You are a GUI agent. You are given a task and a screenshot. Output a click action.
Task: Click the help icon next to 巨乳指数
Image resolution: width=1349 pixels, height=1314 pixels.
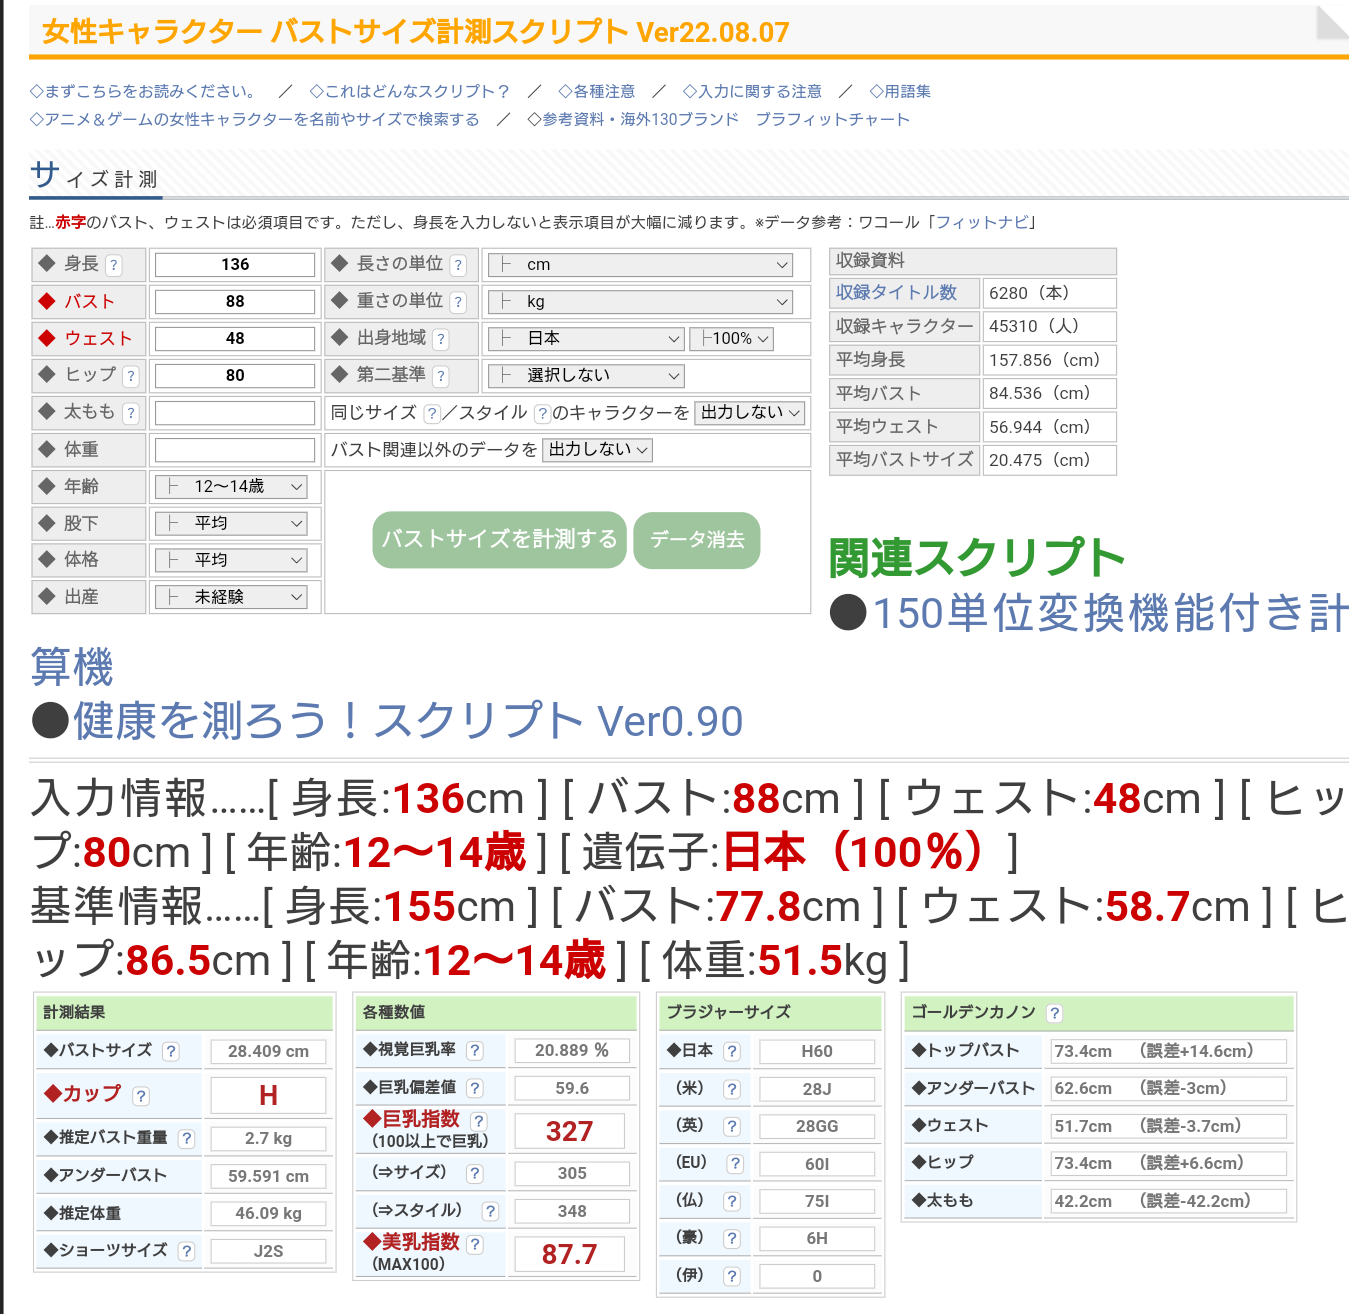(x=479, y=1121)
